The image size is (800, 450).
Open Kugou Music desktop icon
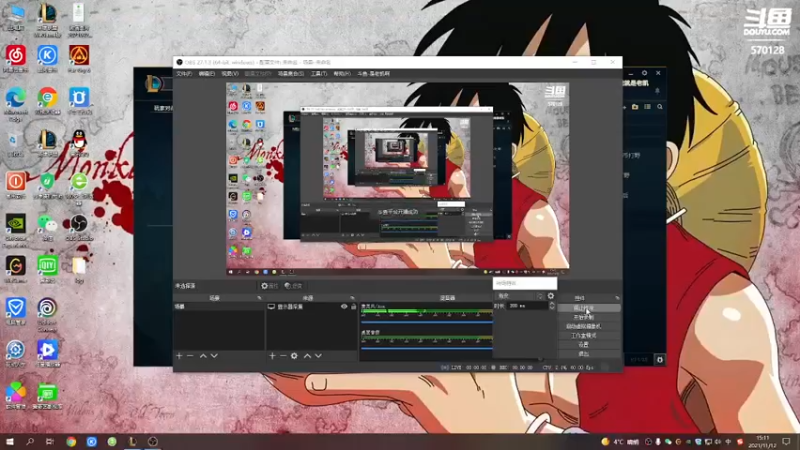(x=47, y=59)
